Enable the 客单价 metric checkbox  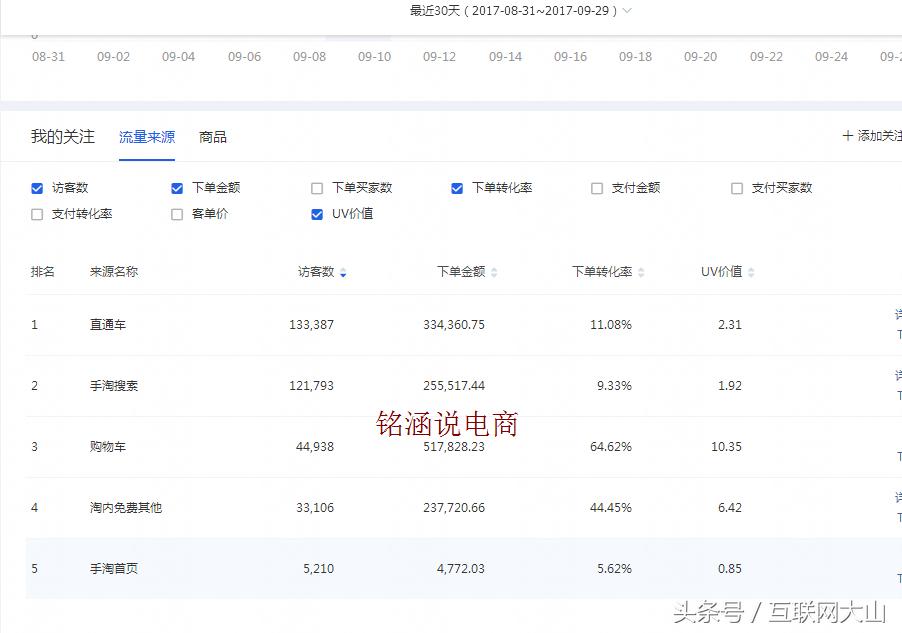point(177,214)
